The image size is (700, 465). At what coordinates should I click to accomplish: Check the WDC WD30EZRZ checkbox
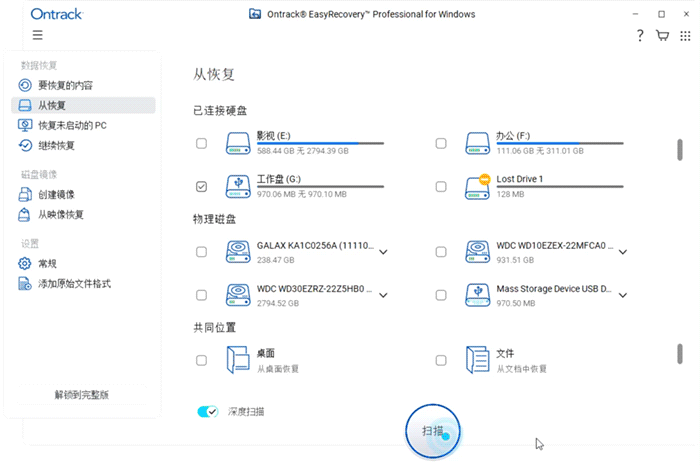pos(201,295)
